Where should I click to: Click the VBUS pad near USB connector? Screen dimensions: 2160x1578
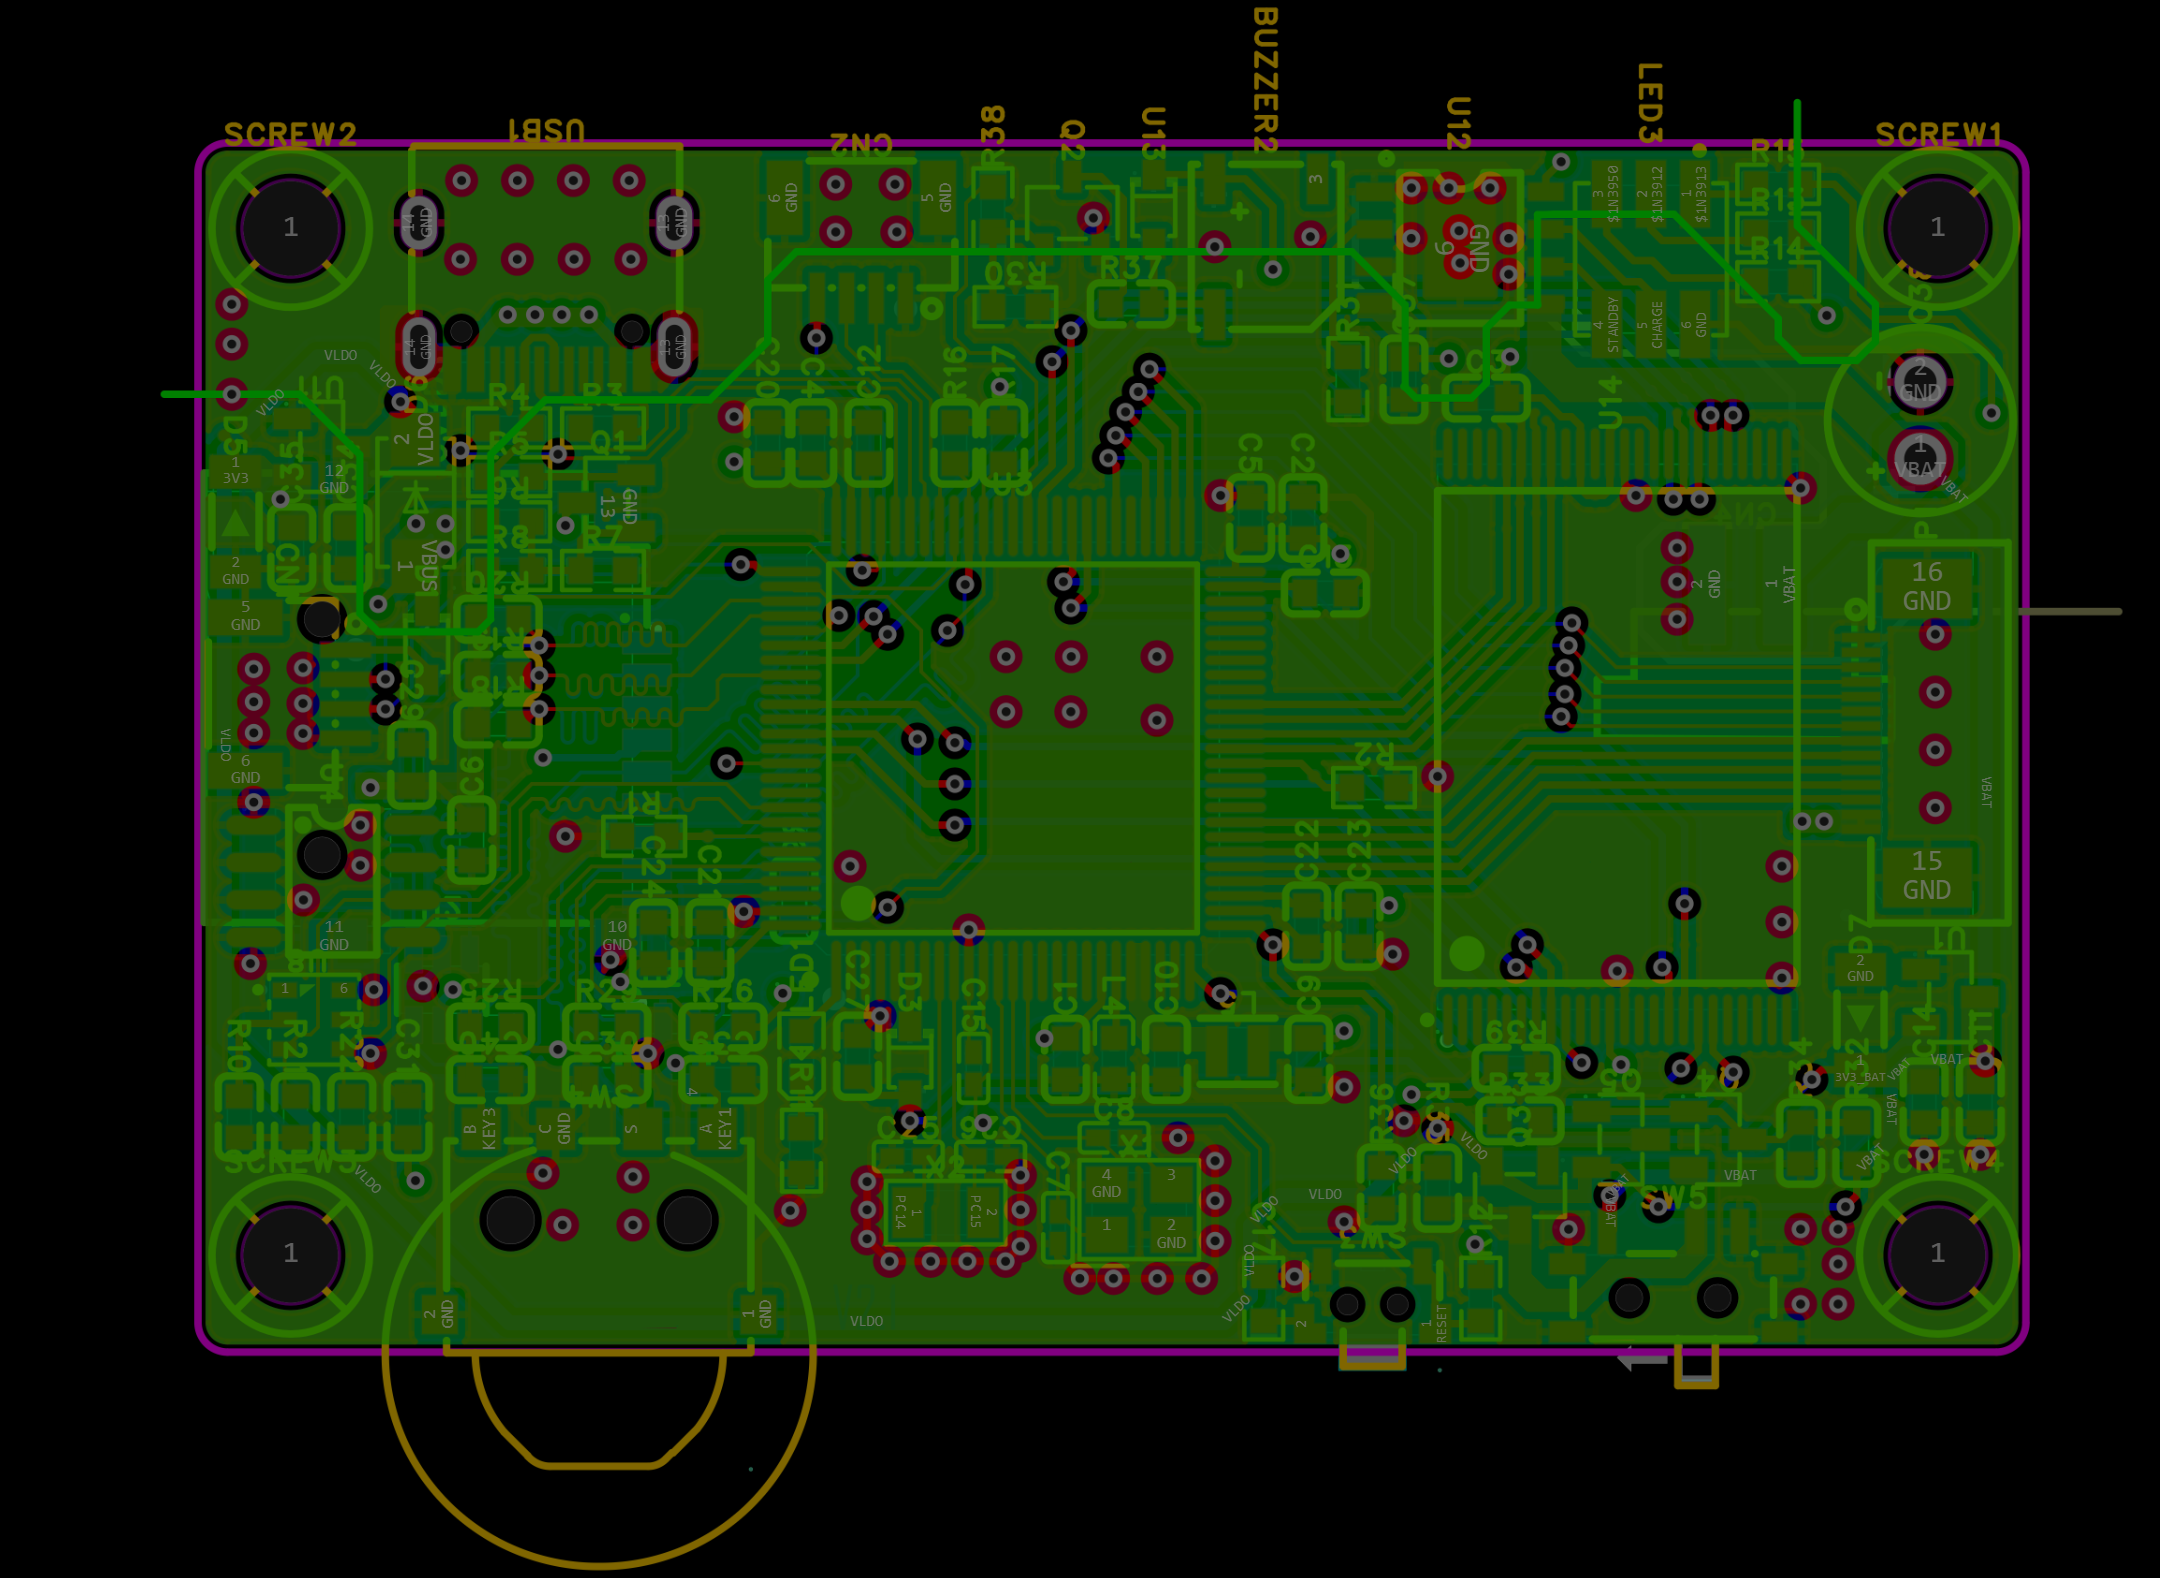(x=418, y=566)
